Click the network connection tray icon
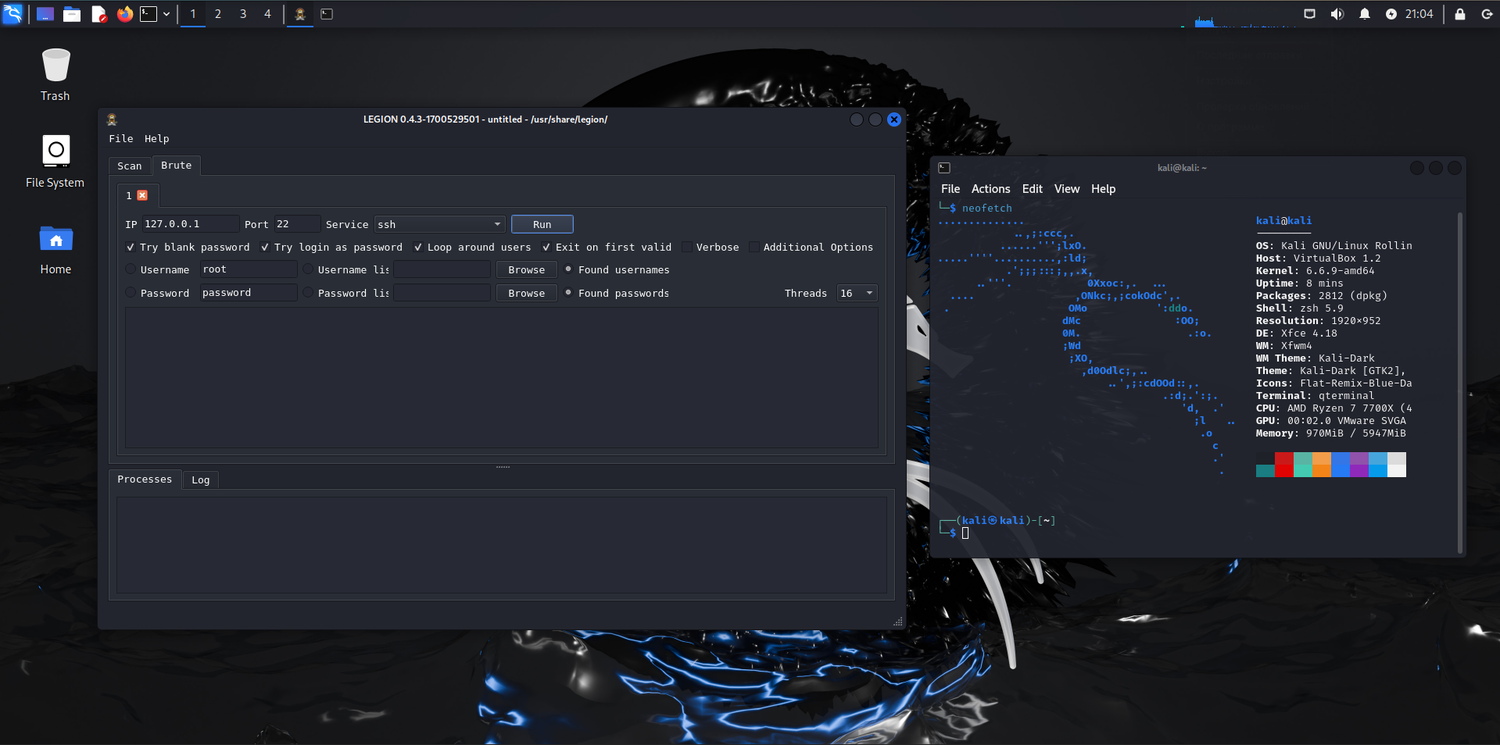Screen dimensions: 1500x745 tap(1310, 14)
